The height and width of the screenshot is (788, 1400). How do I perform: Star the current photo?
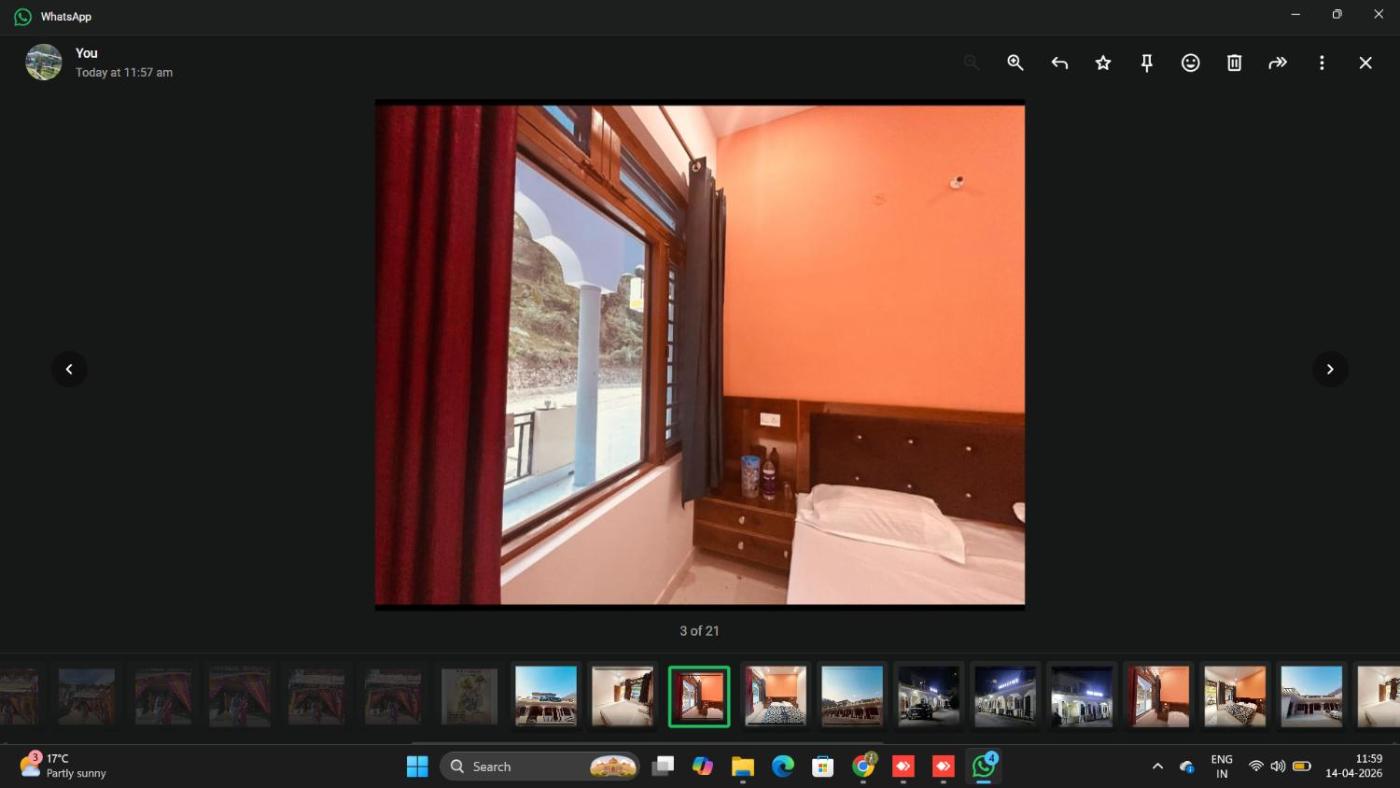(x=1103, y=63)
